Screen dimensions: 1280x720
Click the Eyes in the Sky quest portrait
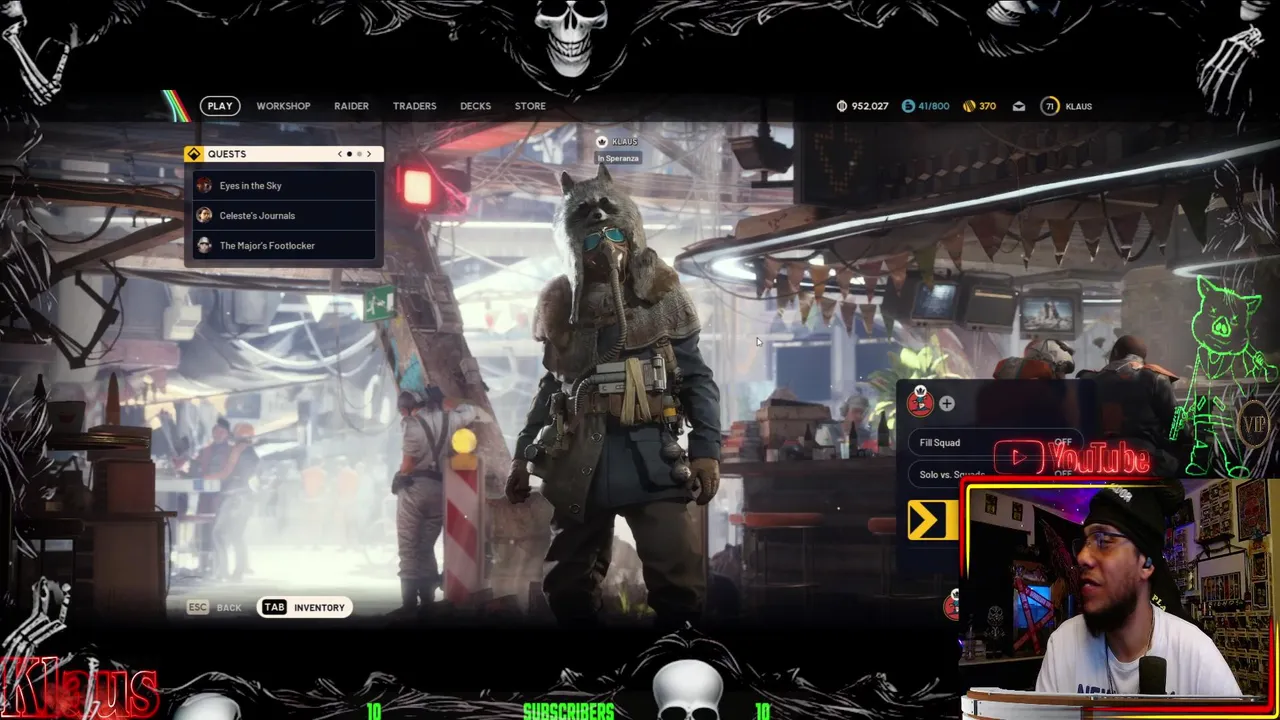[204, 185]
